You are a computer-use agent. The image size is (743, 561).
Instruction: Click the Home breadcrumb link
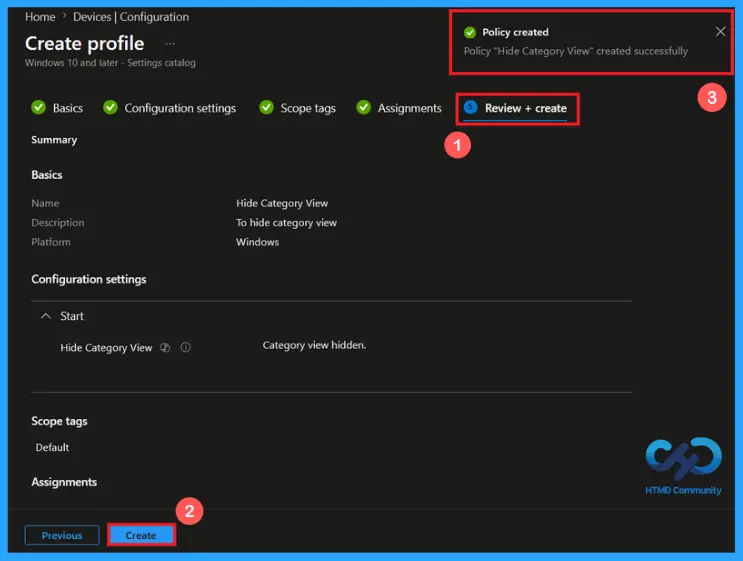point(40,17)
